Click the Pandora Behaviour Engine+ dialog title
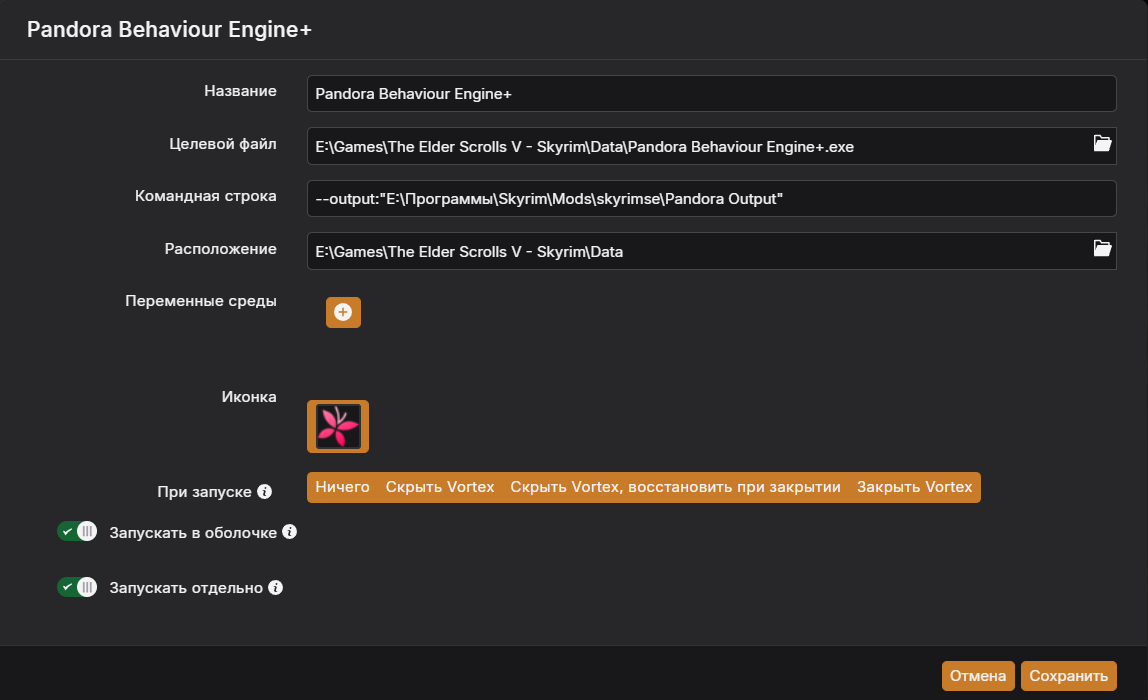 (x=169, y=29)
